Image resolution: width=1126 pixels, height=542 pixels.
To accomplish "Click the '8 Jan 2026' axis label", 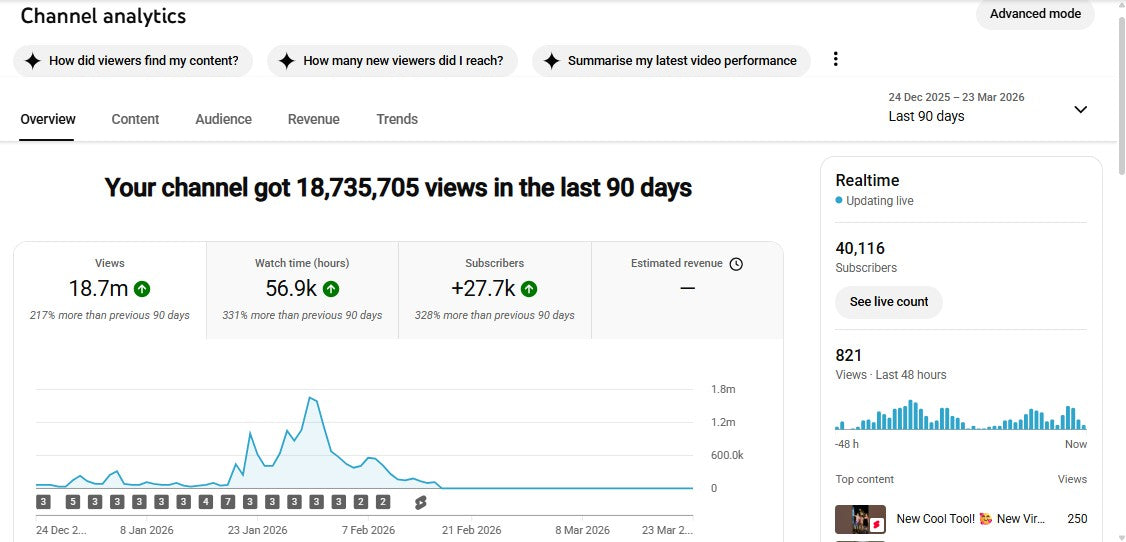I will click(x=146, y=531).
